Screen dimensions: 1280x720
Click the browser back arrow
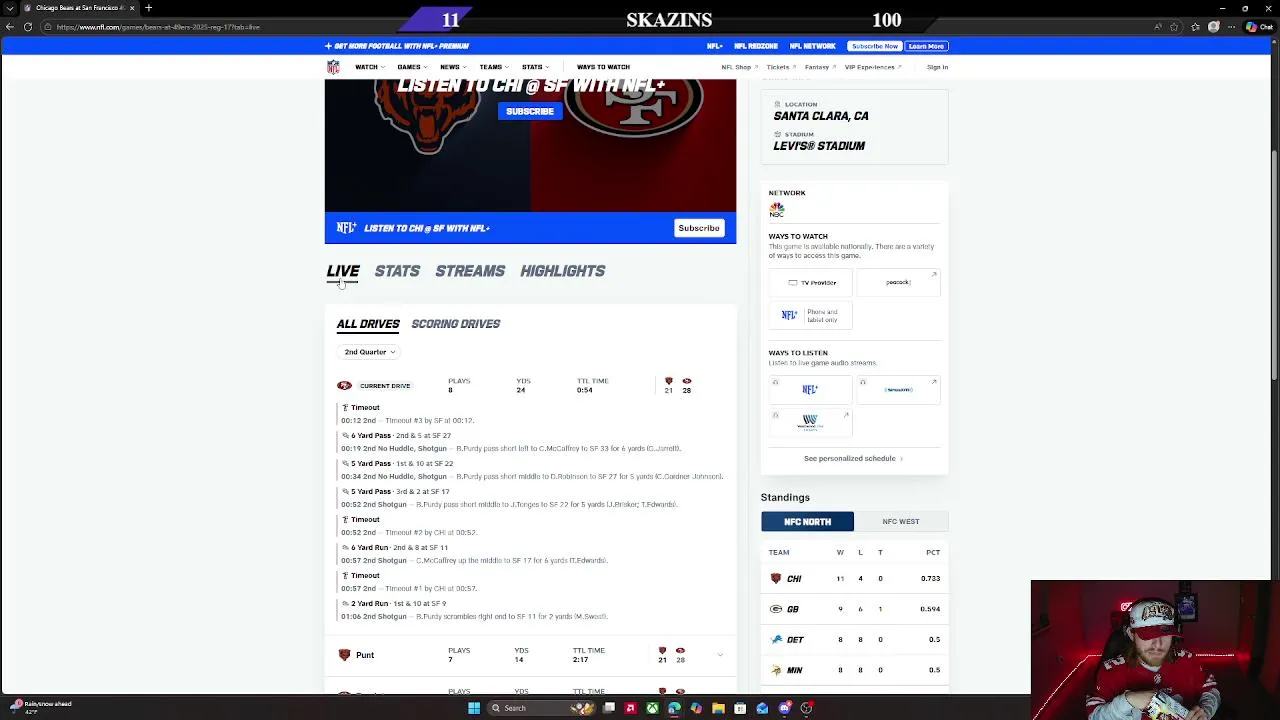pos(10,27)
